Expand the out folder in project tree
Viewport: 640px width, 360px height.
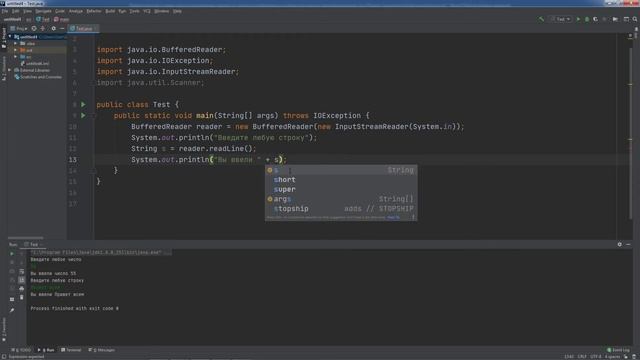tap(16, 50)
